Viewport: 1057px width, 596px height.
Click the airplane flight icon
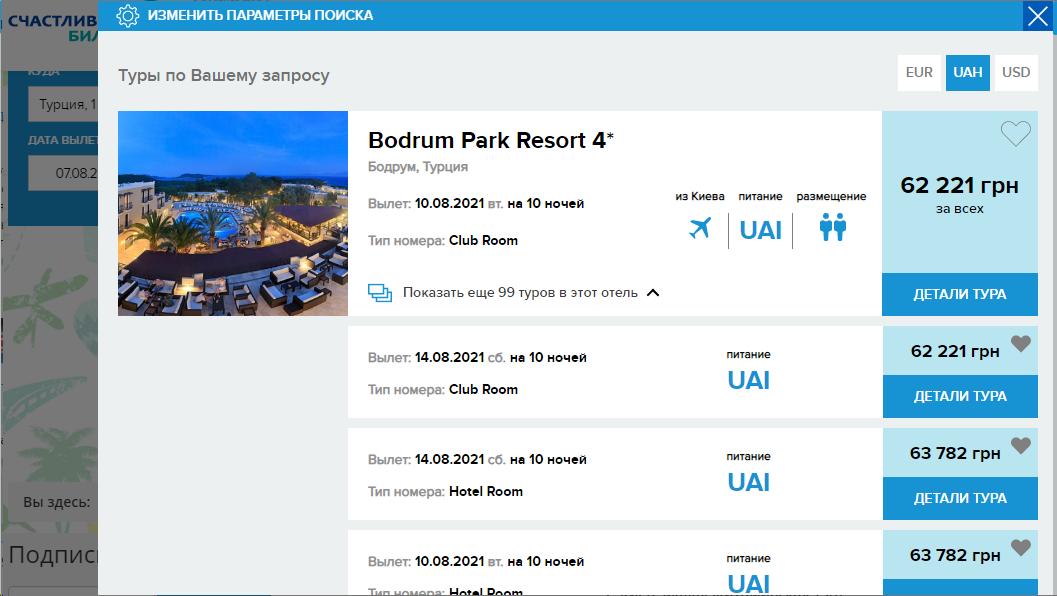click(700, 228)
